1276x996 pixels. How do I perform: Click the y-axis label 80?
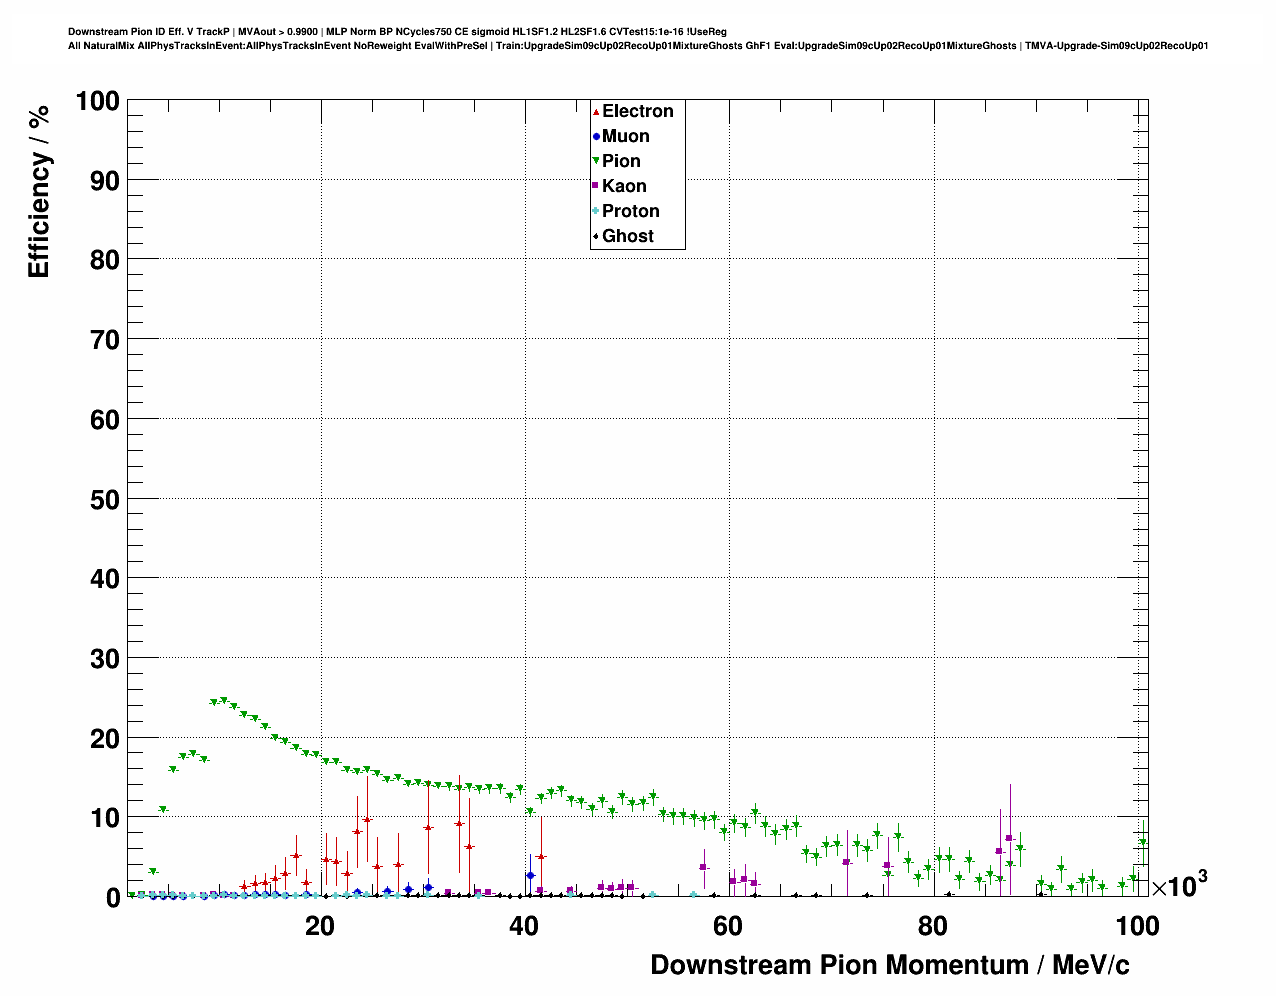point(105,260)
